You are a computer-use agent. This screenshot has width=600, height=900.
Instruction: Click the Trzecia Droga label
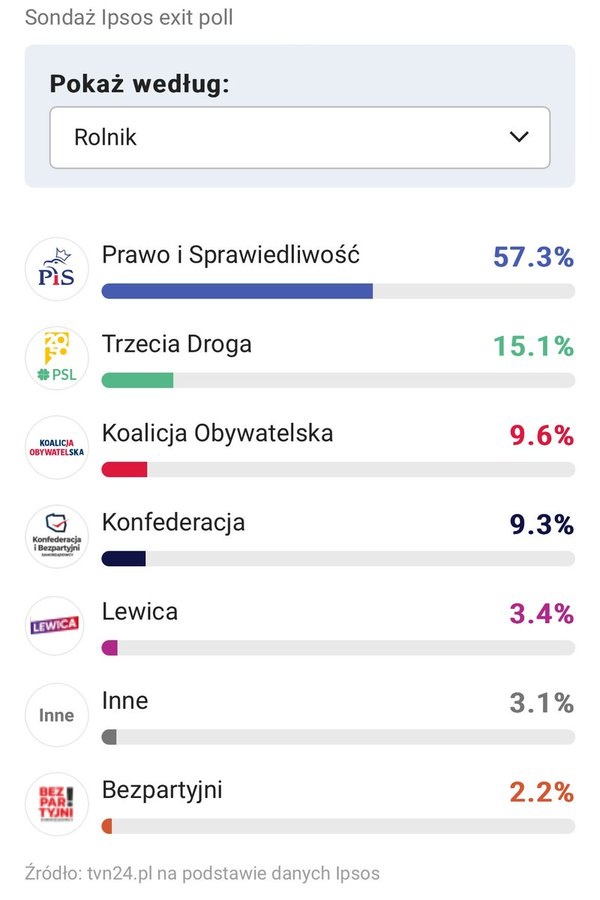click(177, 344)
